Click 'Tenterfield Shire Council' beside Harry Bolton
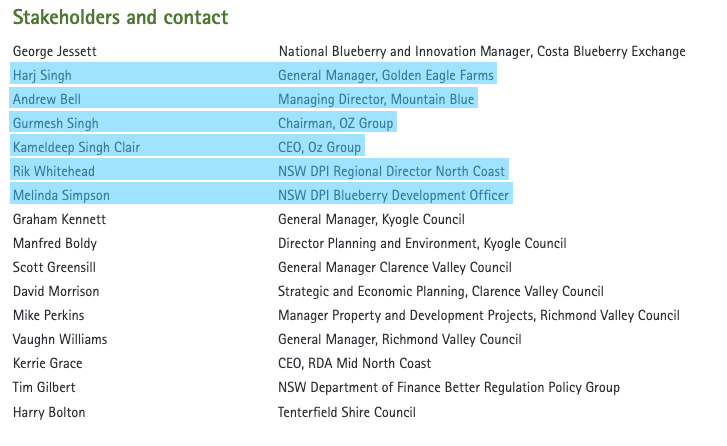 tap(346, 412)
